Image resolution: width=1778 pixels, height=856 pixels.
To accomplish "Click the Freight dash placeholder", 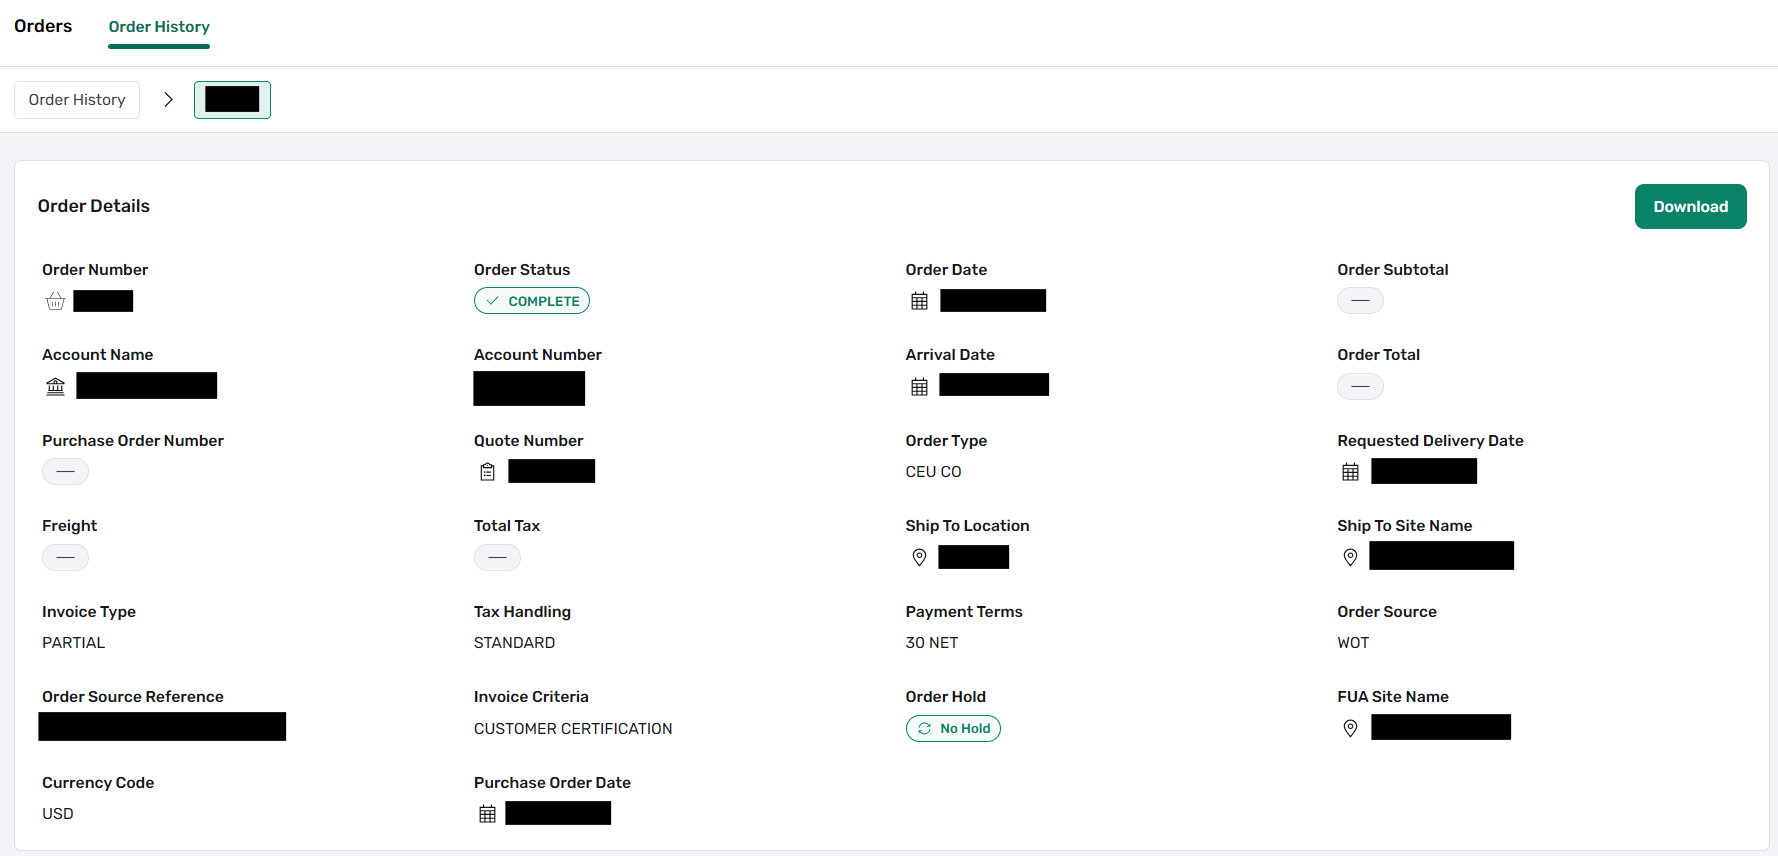I will coord(65,557).
